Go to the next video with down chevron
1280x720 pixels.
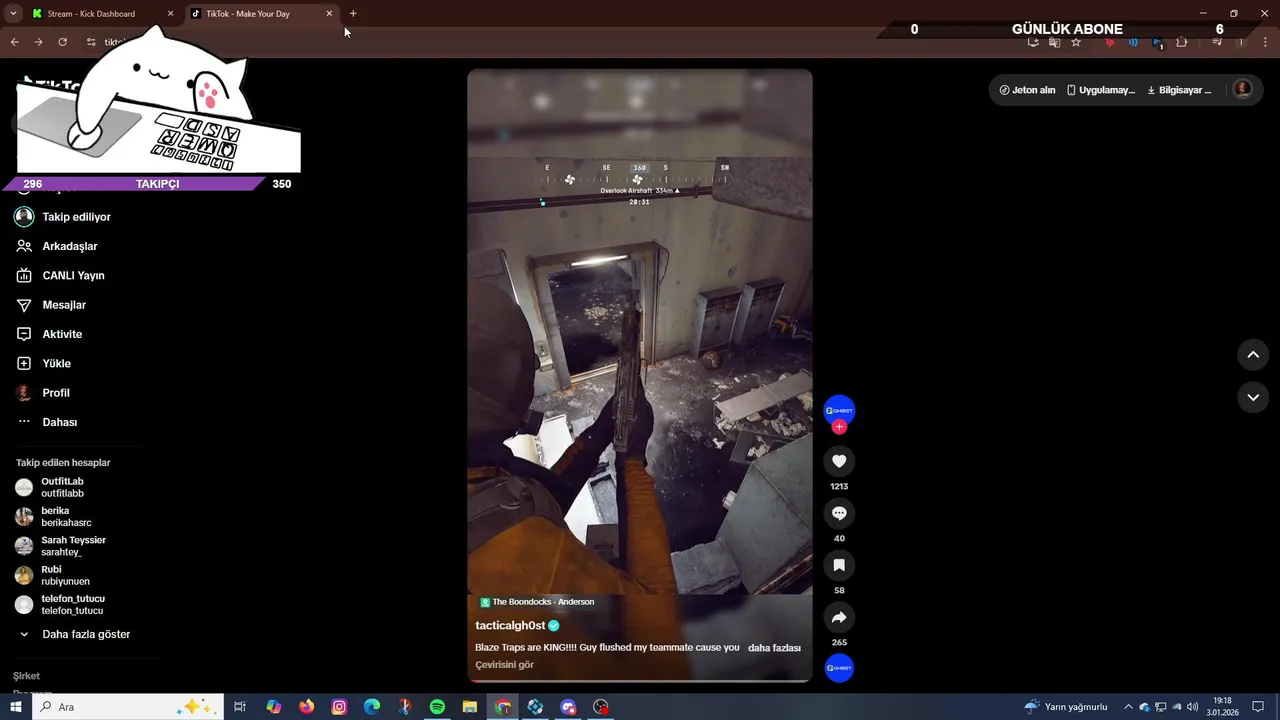coord(1253,397)
